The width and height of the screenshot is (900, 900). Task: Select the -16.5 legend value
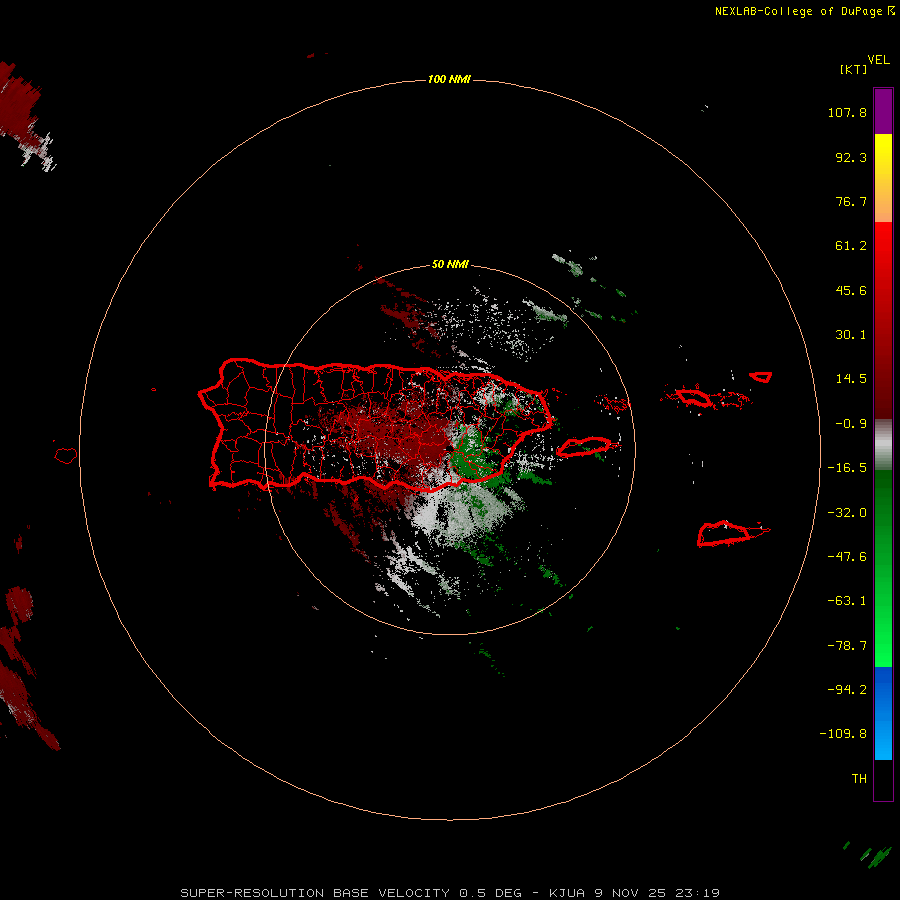tap(847, 468)
